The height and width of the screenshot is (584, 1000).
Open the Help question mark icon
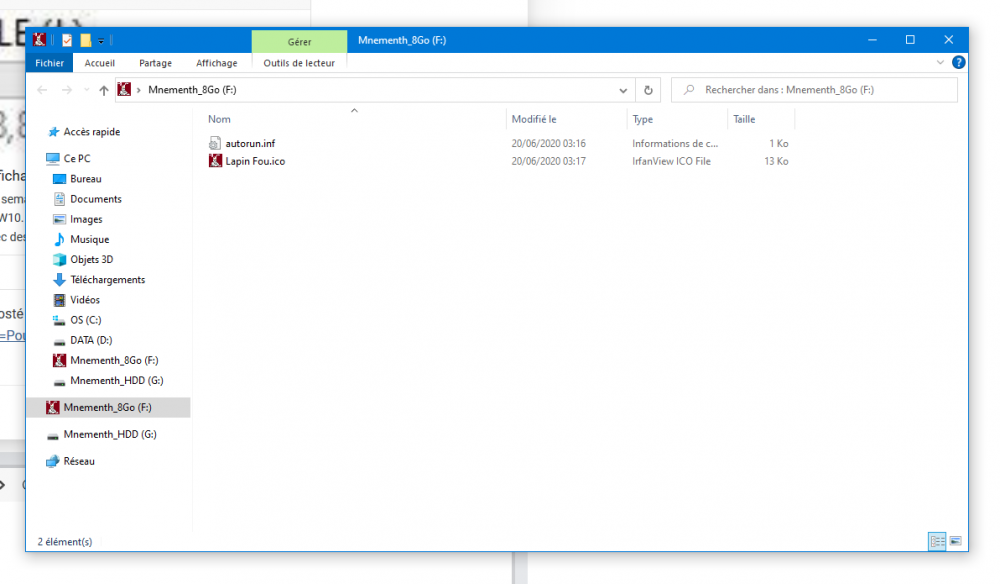[x=959, y=62]
